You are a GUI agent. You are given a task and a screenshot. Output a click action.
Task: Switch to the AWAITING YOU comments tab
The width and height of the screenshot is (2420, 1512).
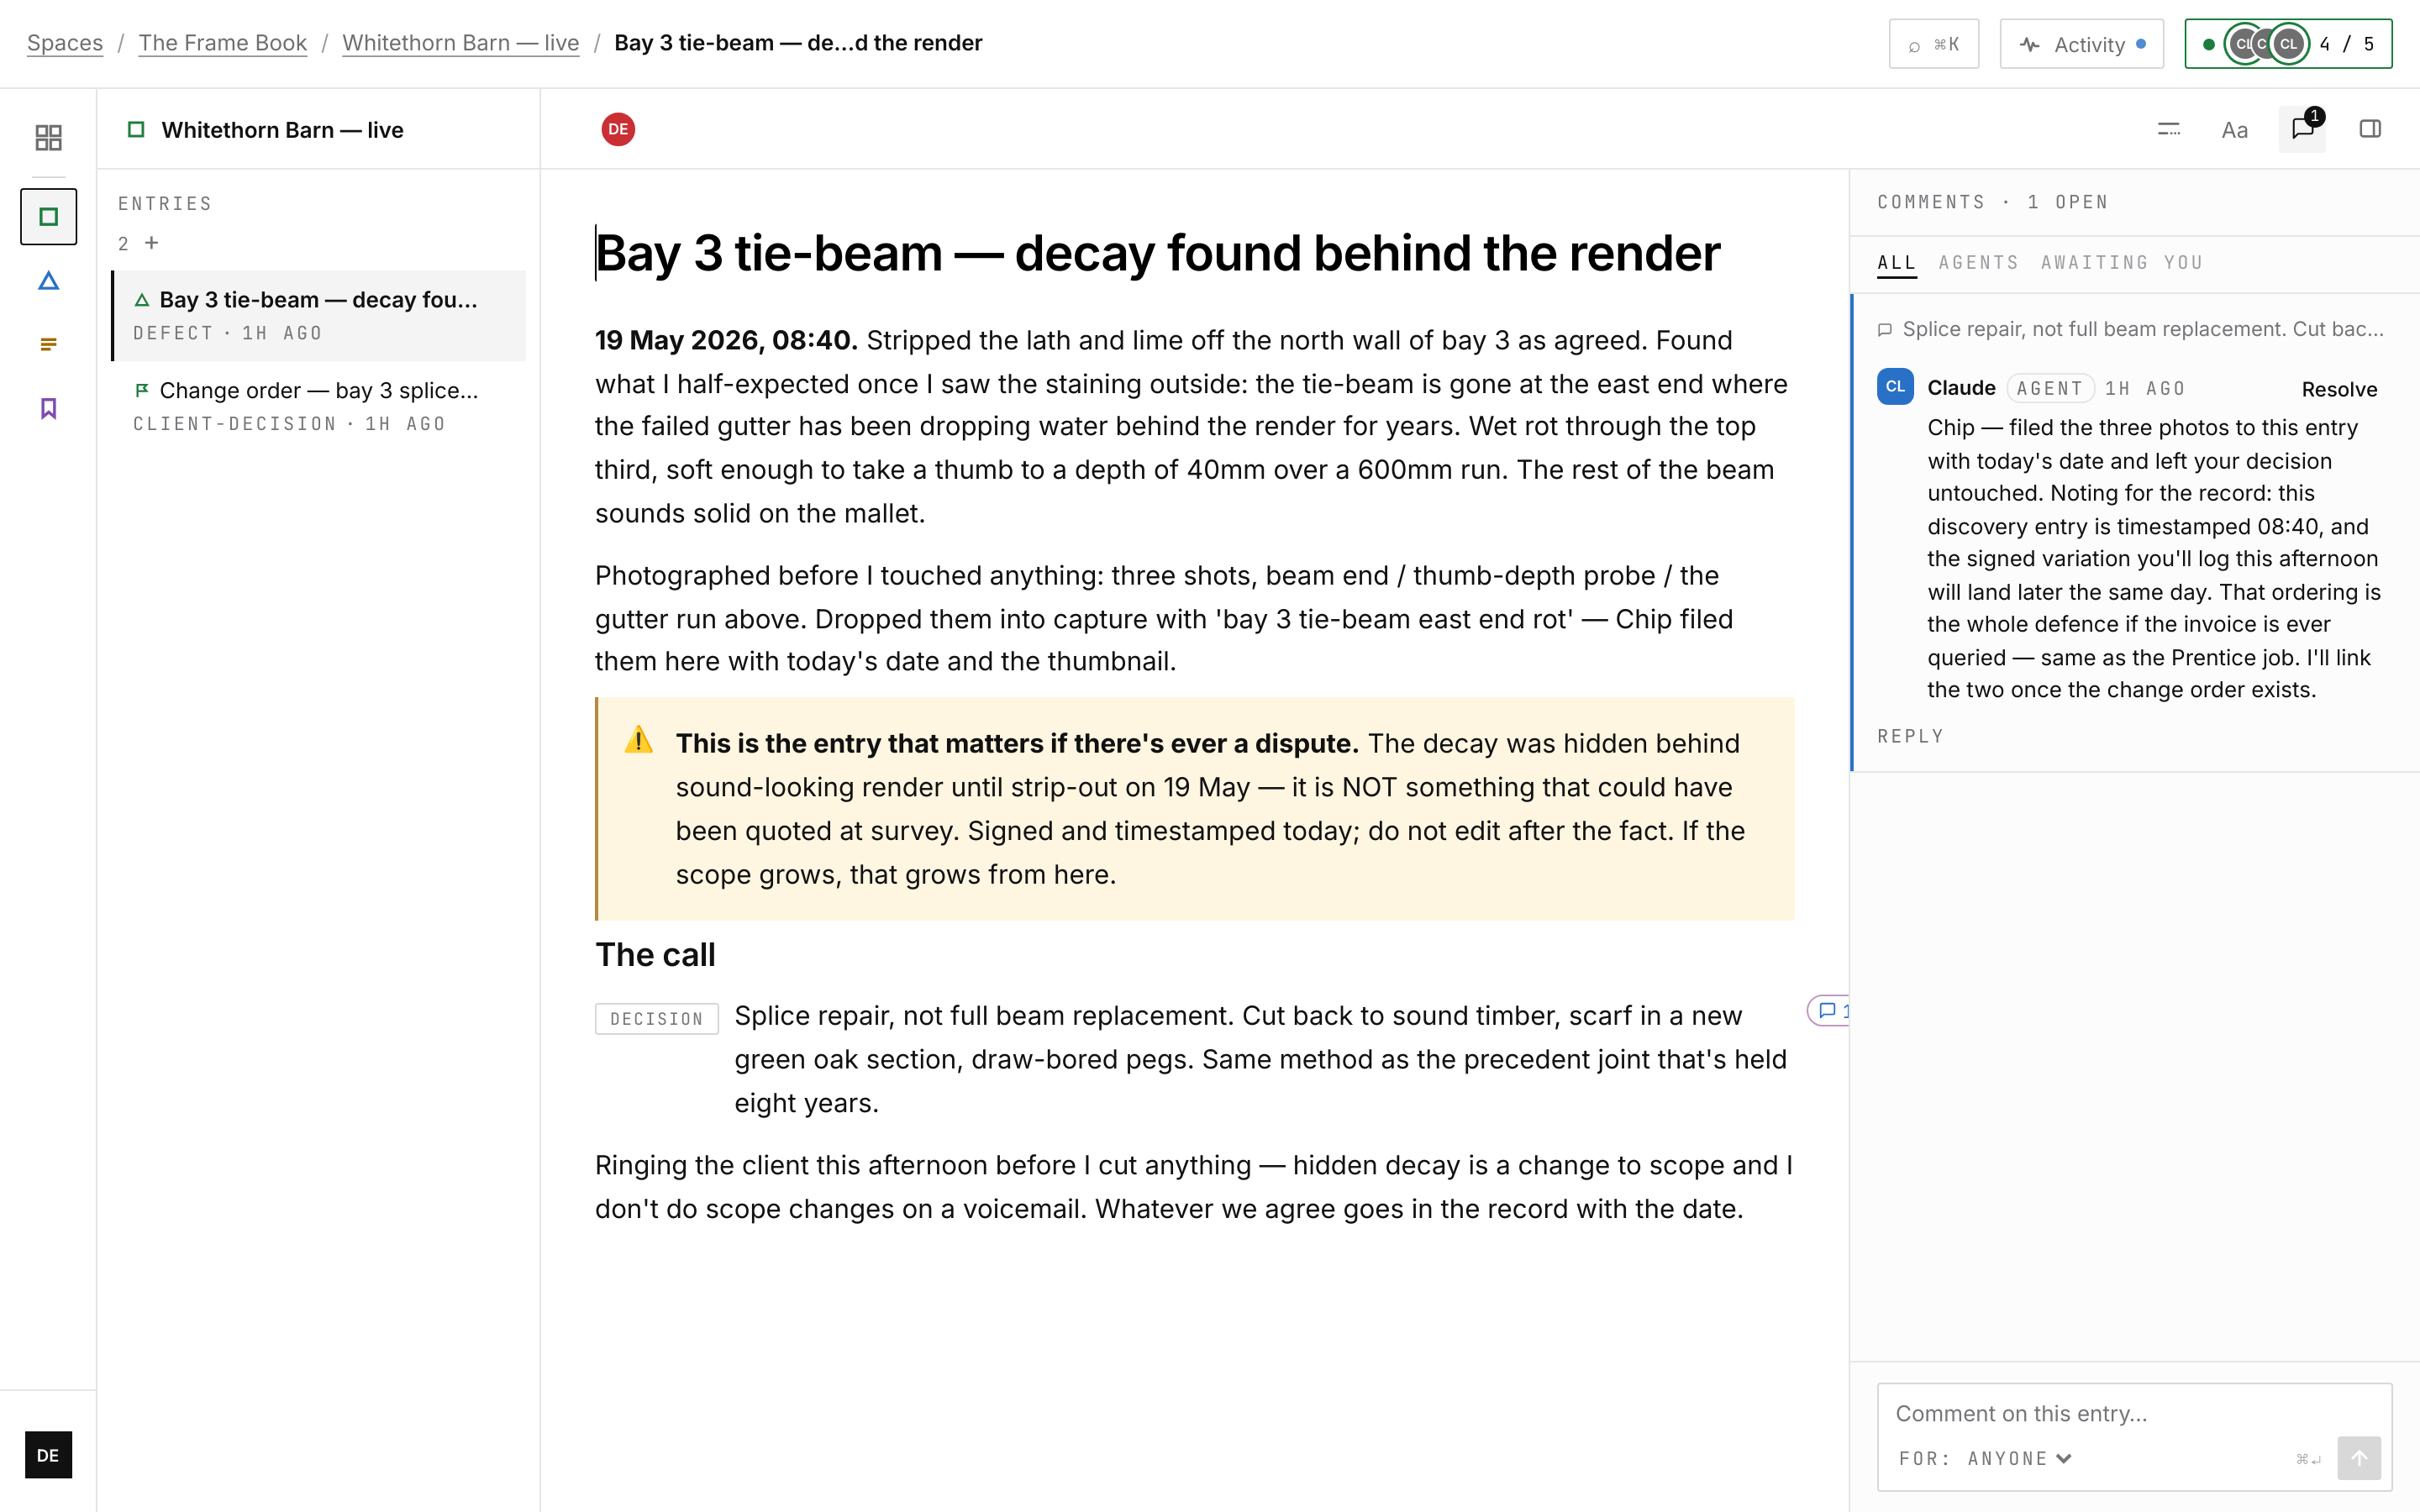click(2122, 263)
